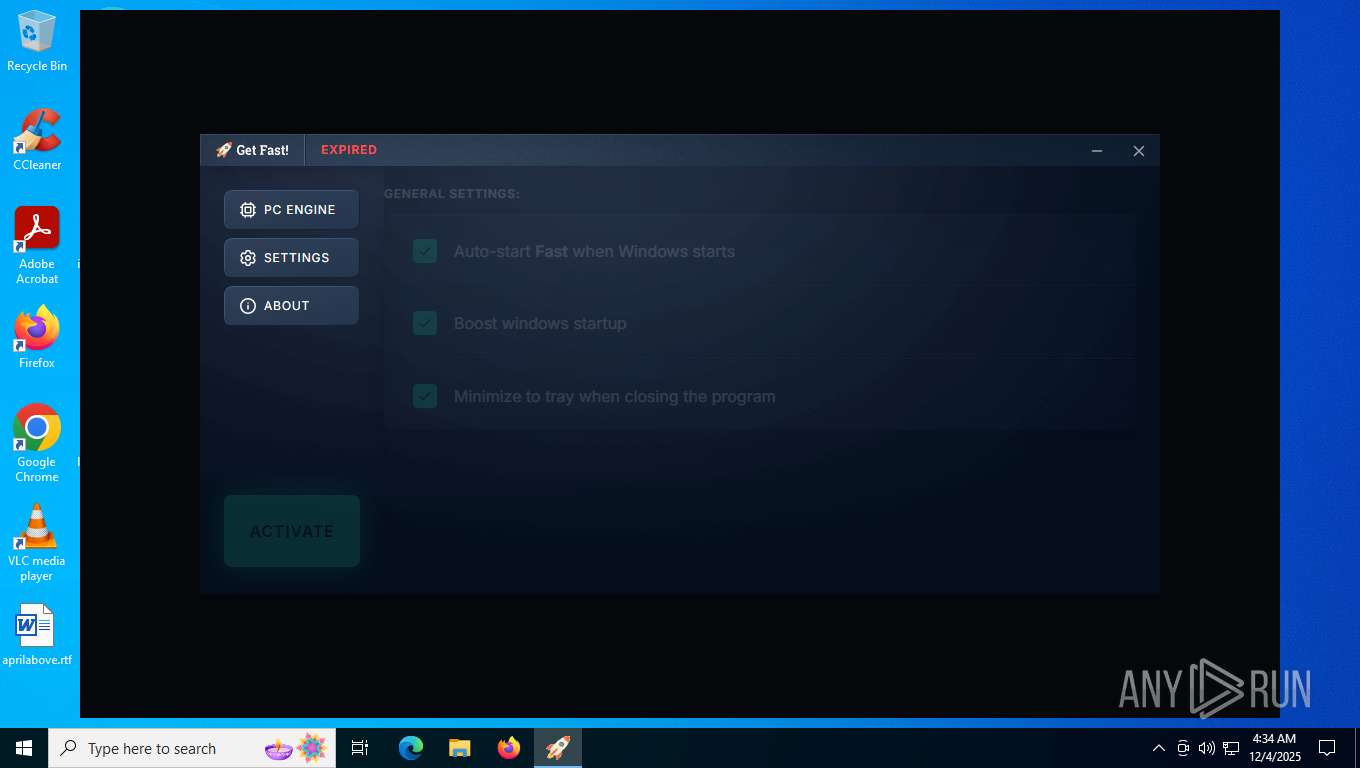
Task: Select the Google Chrome desktop shortcut
Action: coord(37,443)
